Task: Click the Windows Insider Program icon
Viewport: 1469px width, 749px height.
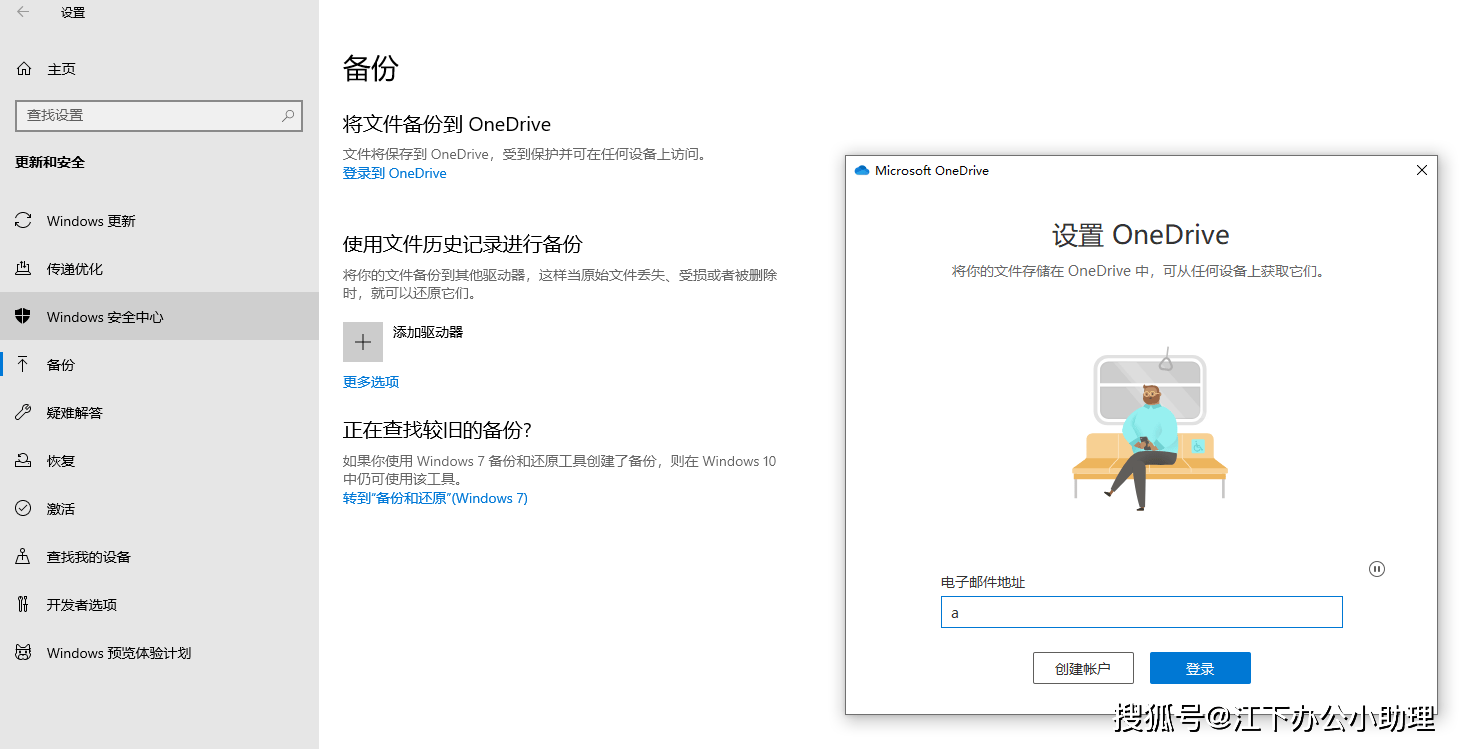Action: (x=24, y=653)
